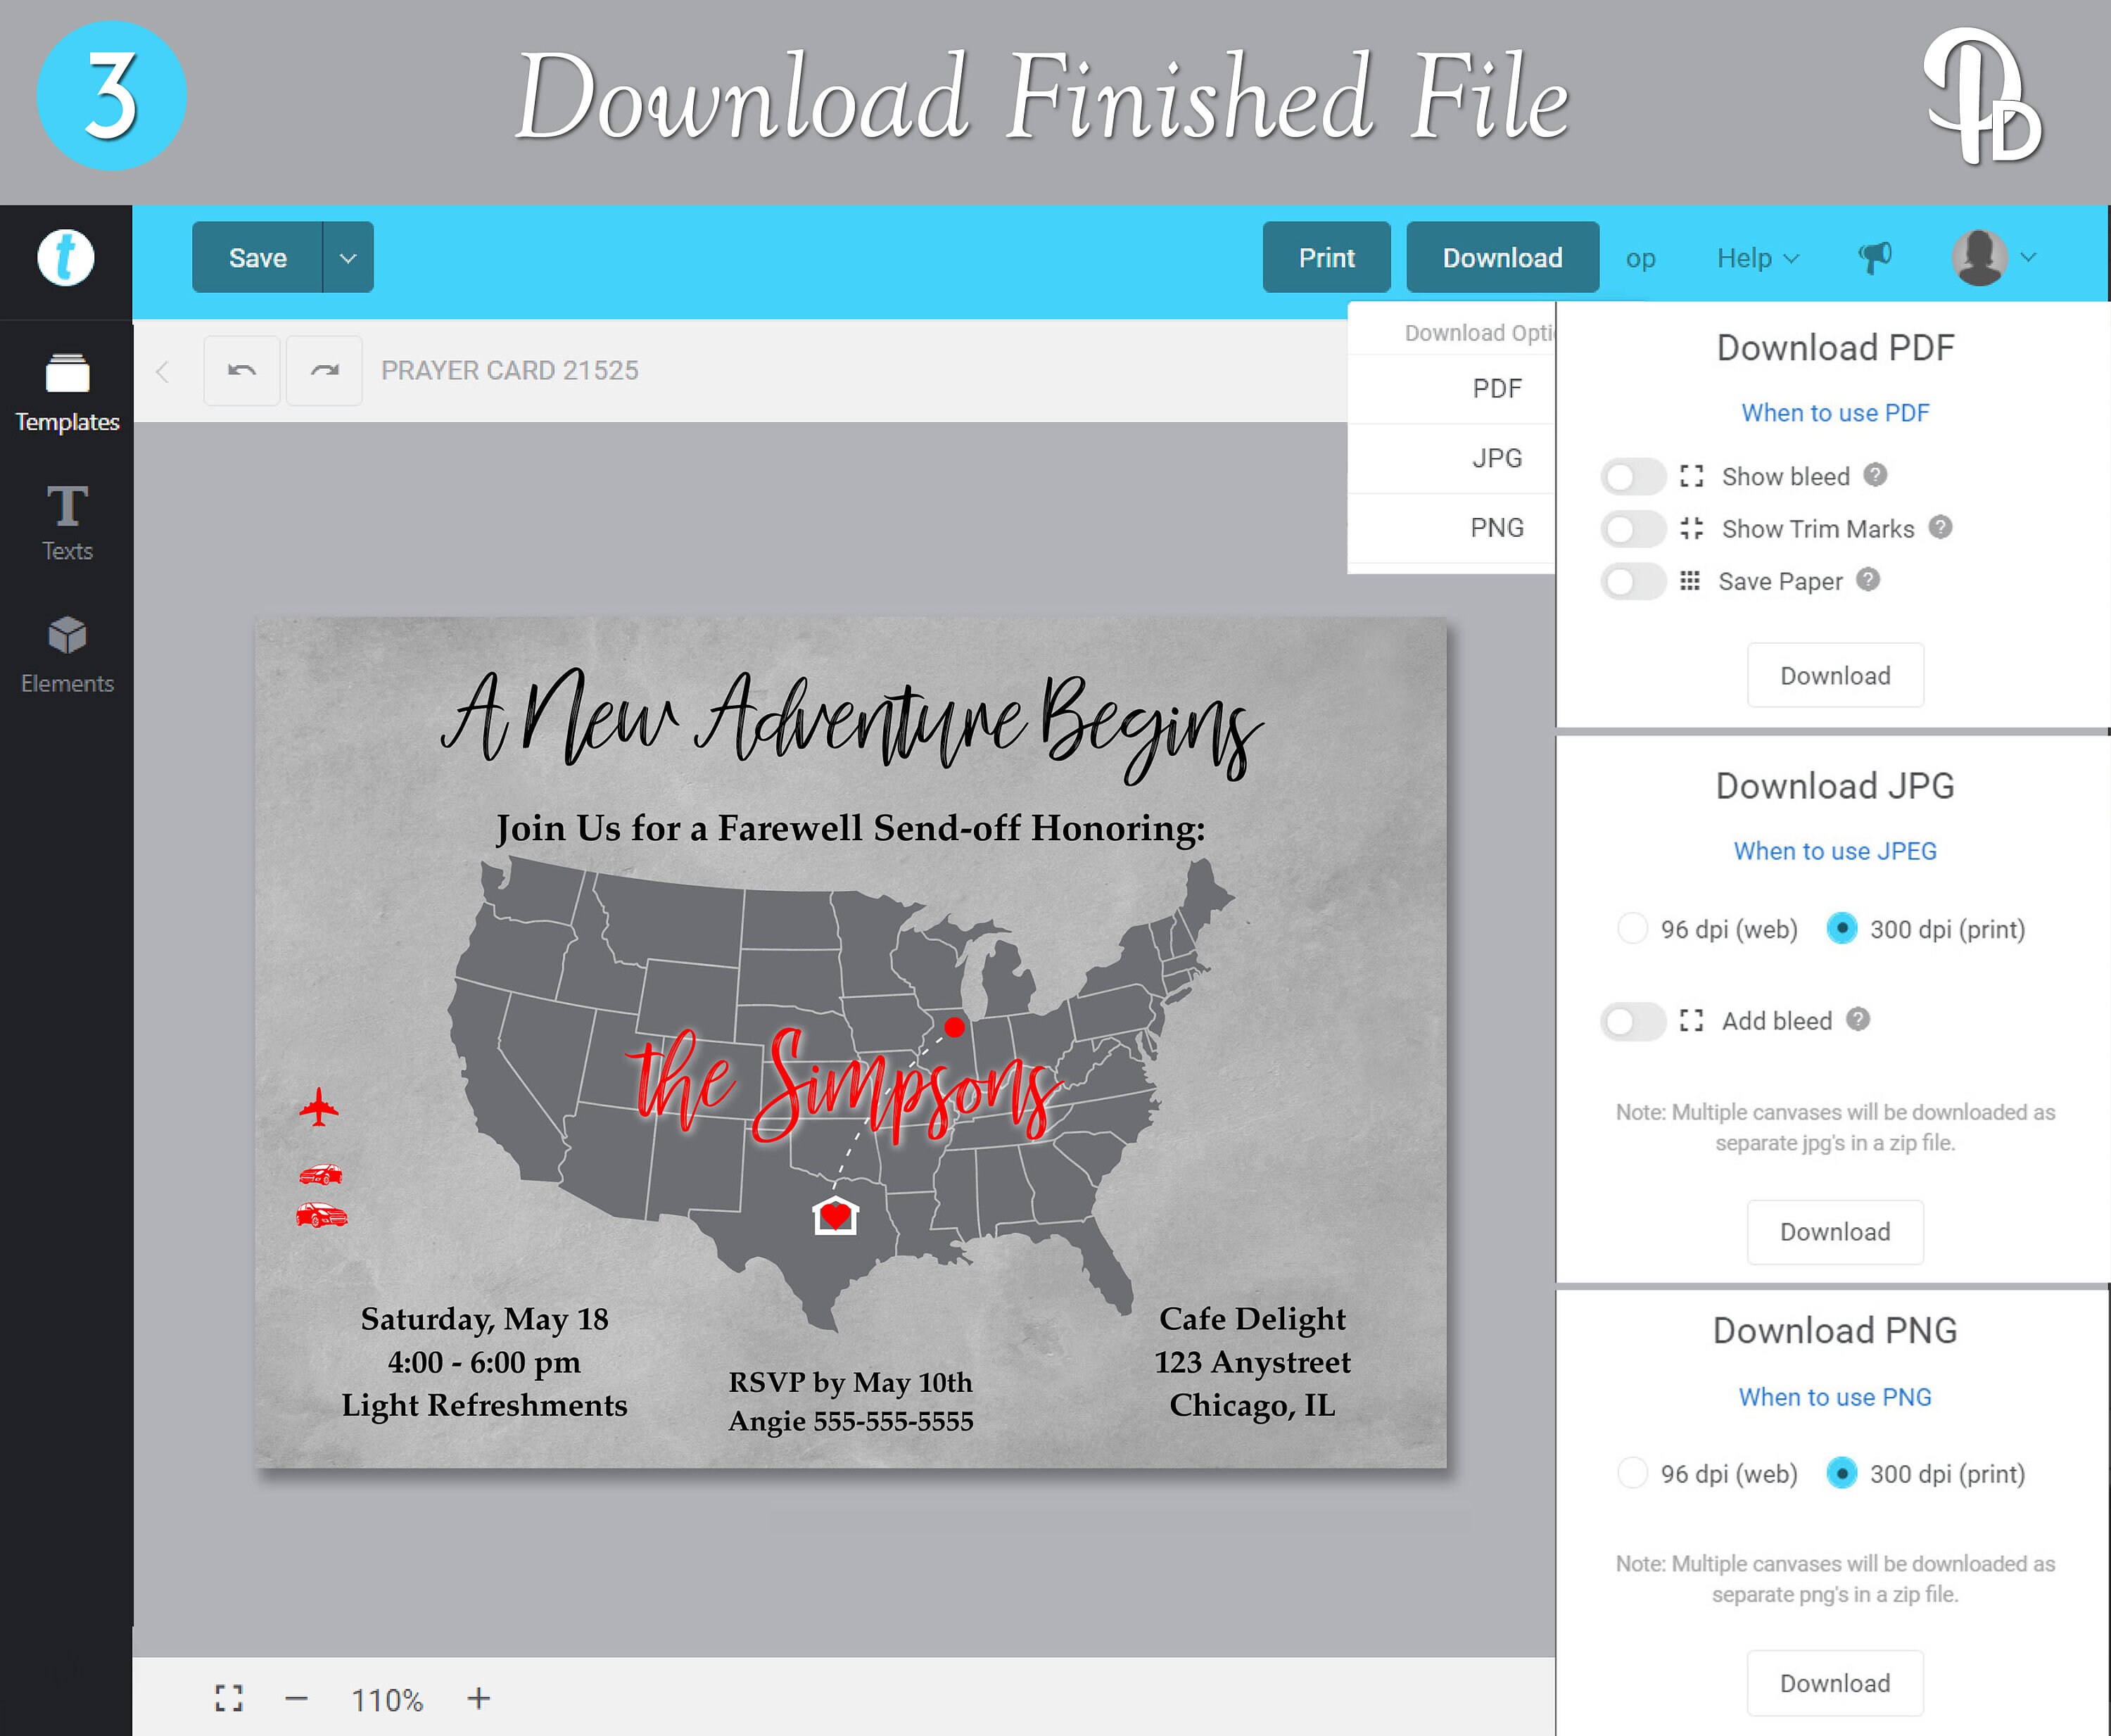Click the help icon next to Add bleed

click(x=1858, y=1019)
